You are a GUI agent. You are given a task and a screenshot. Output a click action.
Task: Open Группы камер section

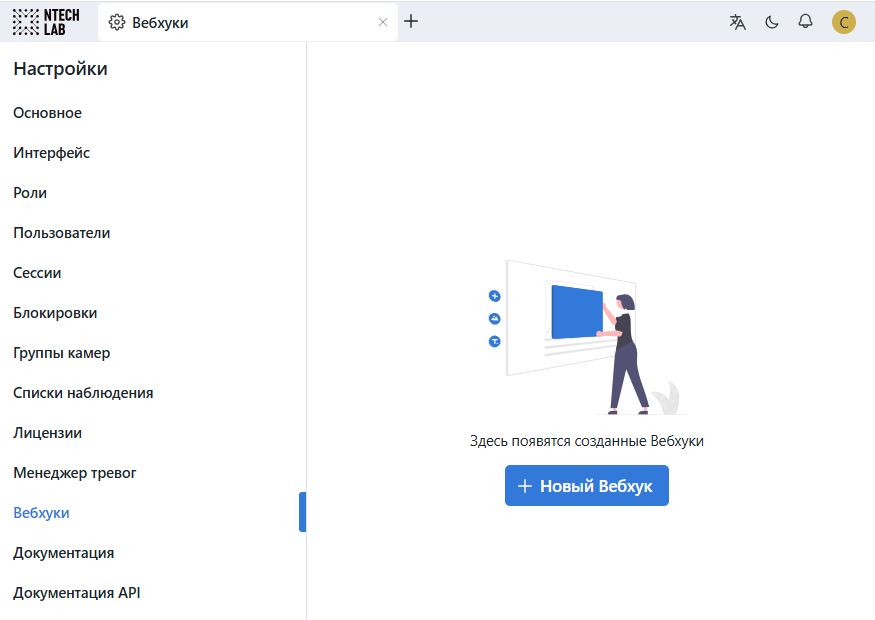pyautogui.click(x=62, y=353)
